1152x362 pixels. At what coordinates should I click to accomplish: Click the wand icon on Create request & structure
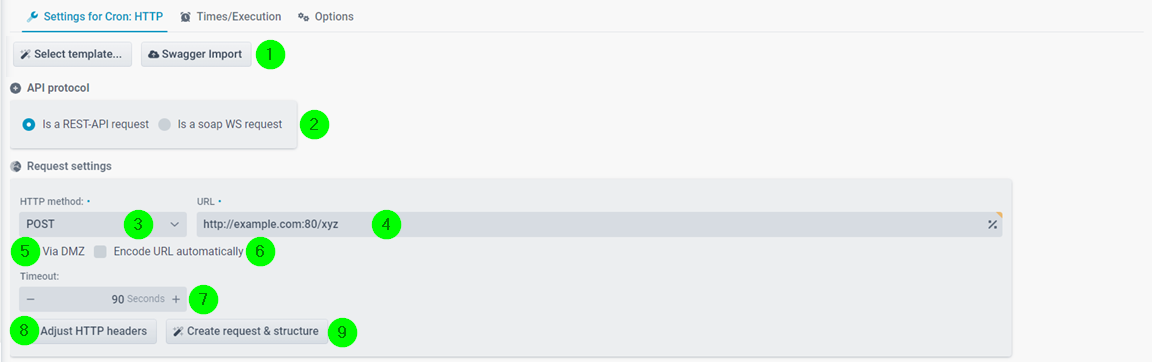pos(178,332)
